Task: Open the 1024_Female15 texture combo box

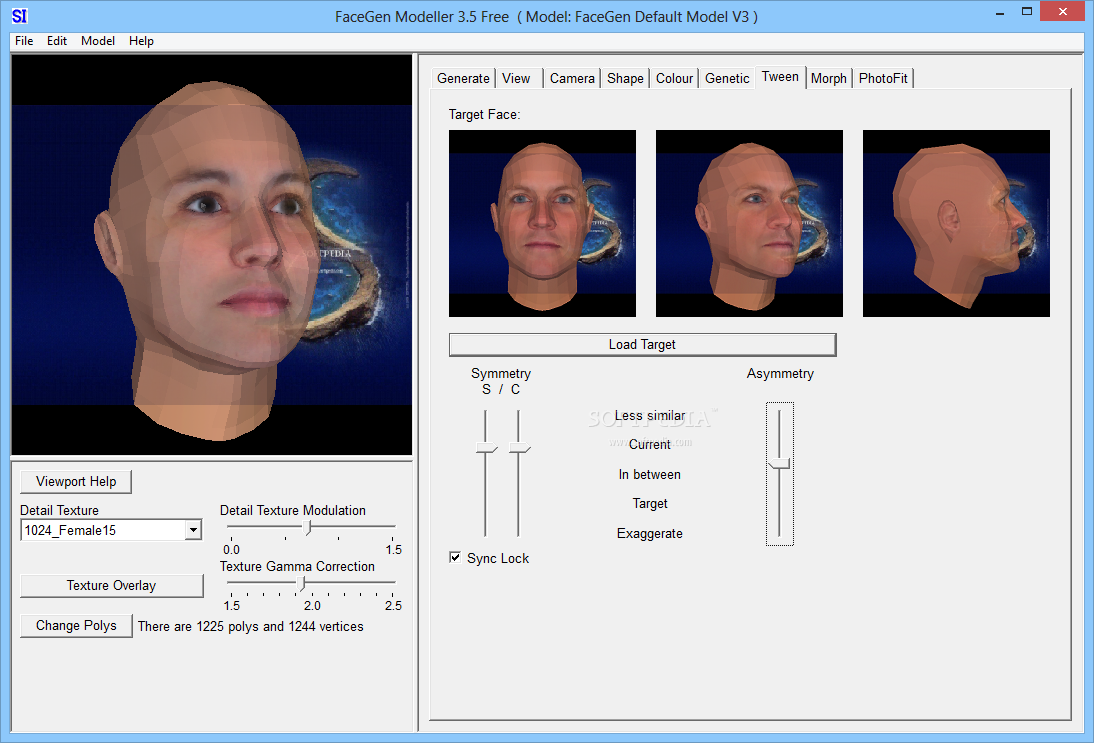Action: 111,530
